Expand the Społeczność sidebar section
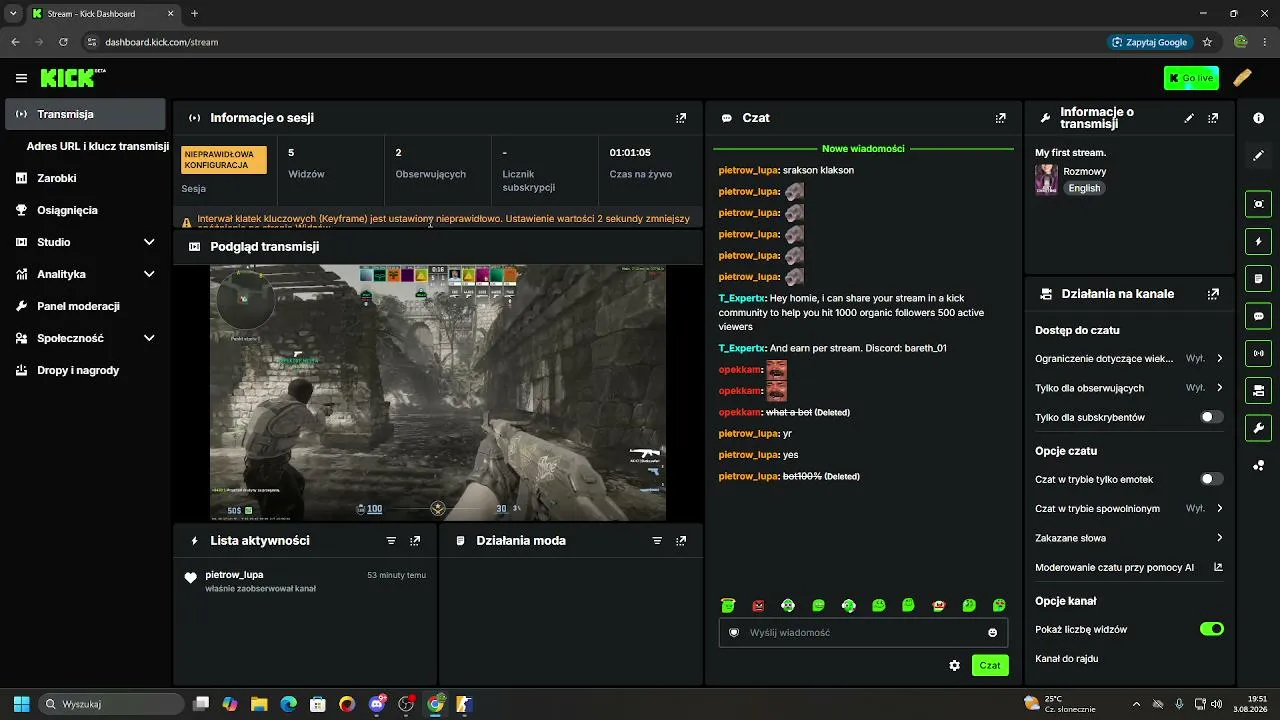This screenshot has height=720, width=1280. point(149,338)
